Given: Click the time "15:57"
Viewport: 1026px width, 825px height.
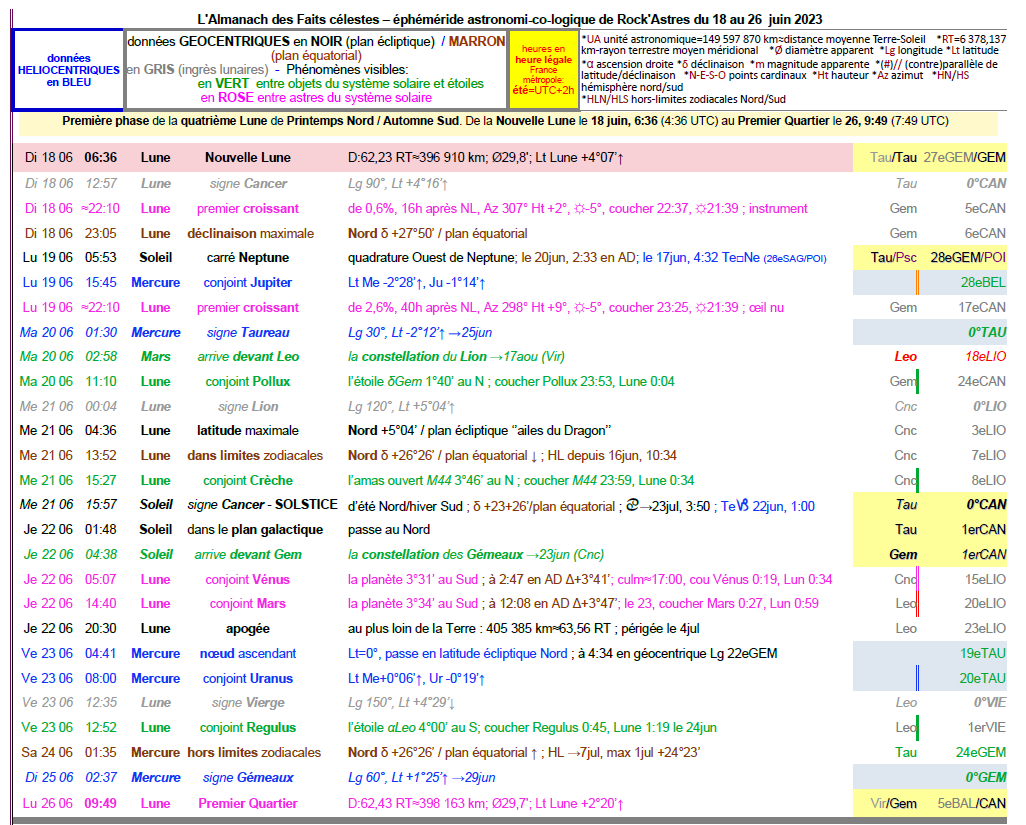Looking at the screenshot, I should pyautogui.click(x=101, y=504).
